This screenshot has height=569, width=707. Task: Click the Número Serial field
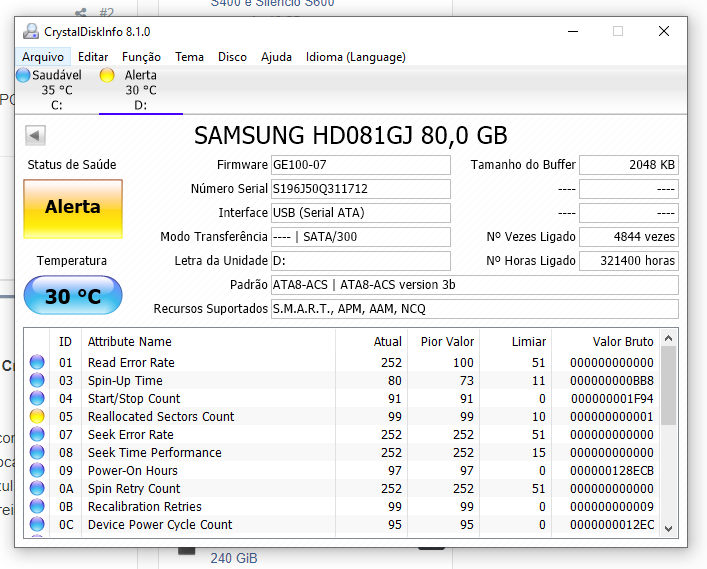coord(360,189)
